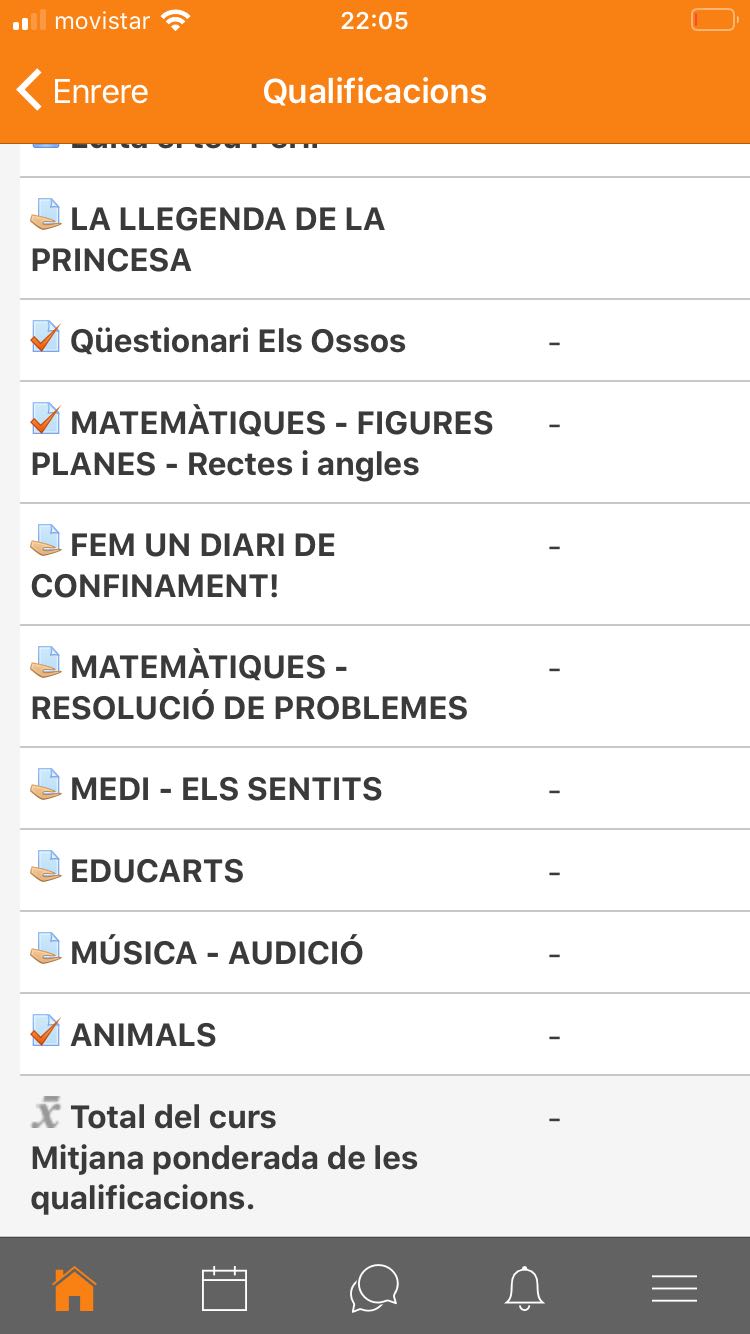This screenshot has height=1334, width=750.
Task: Tap the Qualificacions page title
Action: pyautogui.click(x=374, y=92)
